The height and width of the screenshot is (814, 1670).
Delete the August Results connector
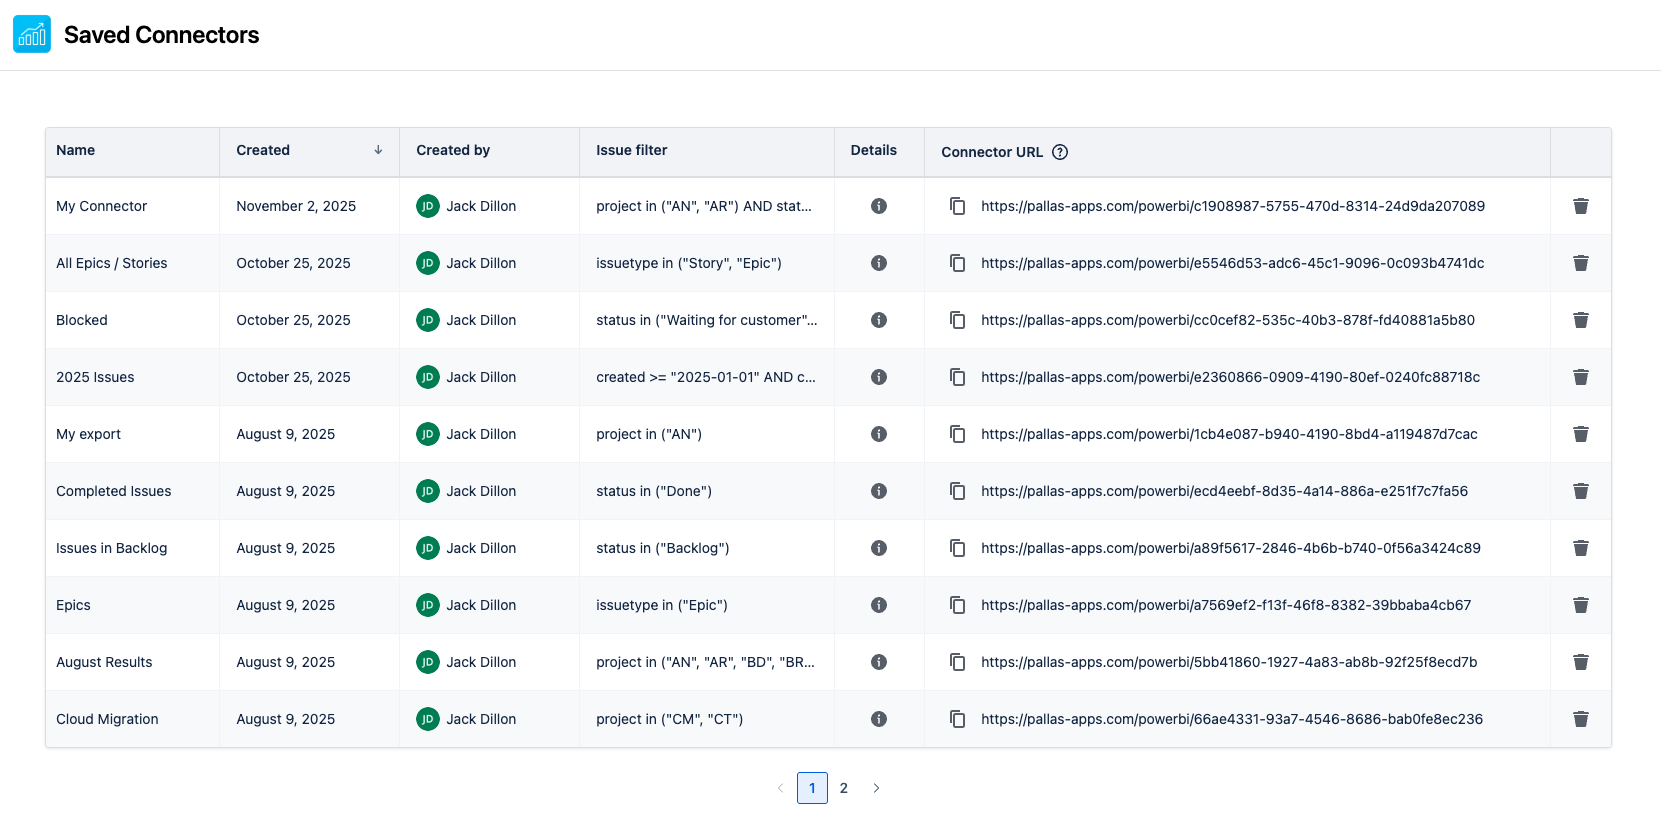(1581, 662)
